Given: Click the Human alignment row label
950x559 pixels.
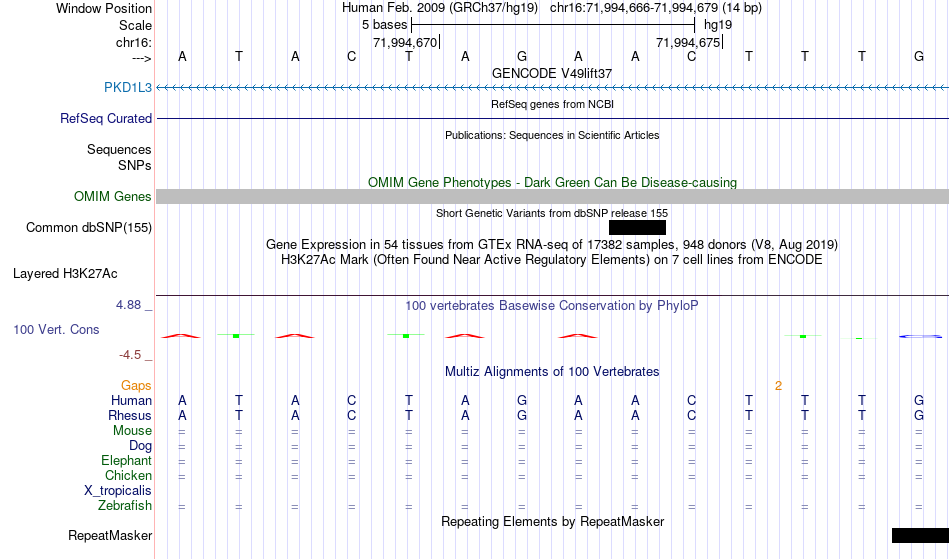Looking at the screenshot, I should click(131, 400).
